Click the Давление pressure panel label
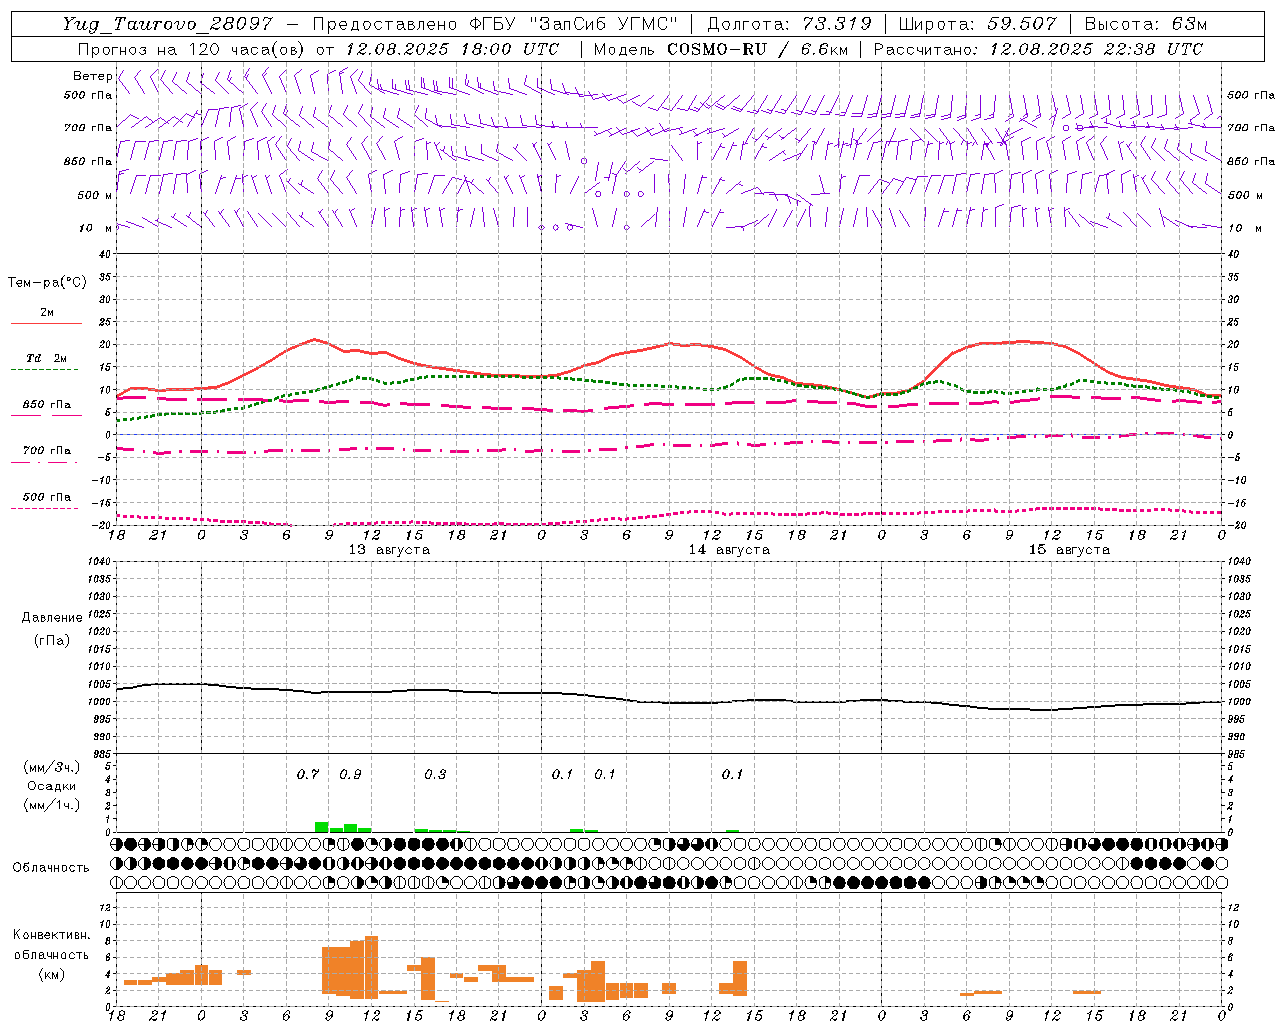1280x1024 pixels. (x=52, y=618)
